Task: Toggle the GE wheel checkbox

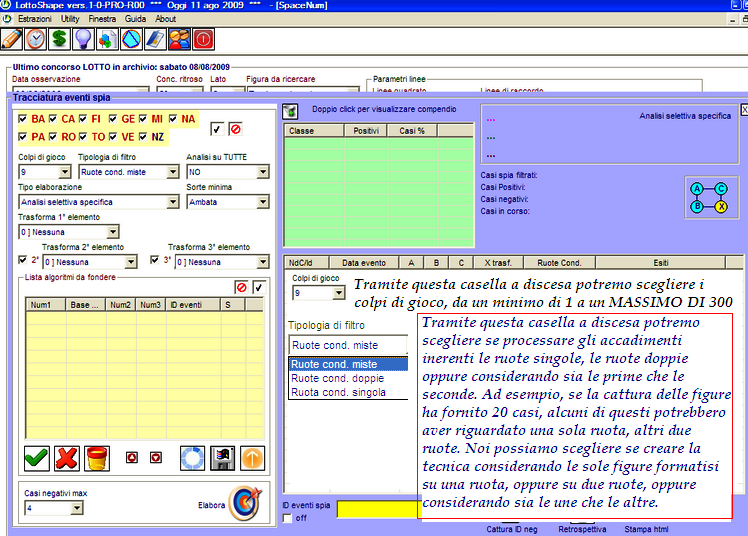Action: click(x=113, y=118)
